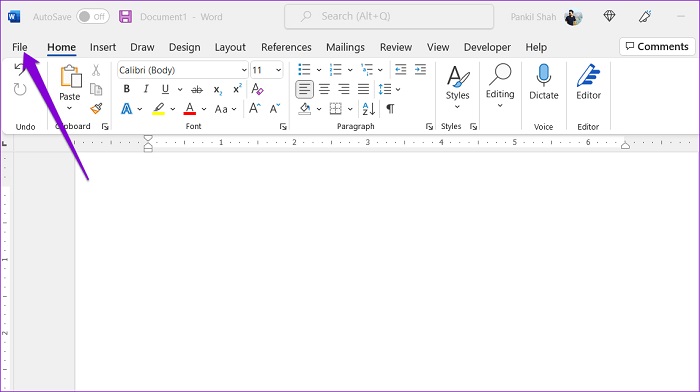Click the Copy icon
The height and width of the screenshot is (392, 700).
tap(96, 89)
